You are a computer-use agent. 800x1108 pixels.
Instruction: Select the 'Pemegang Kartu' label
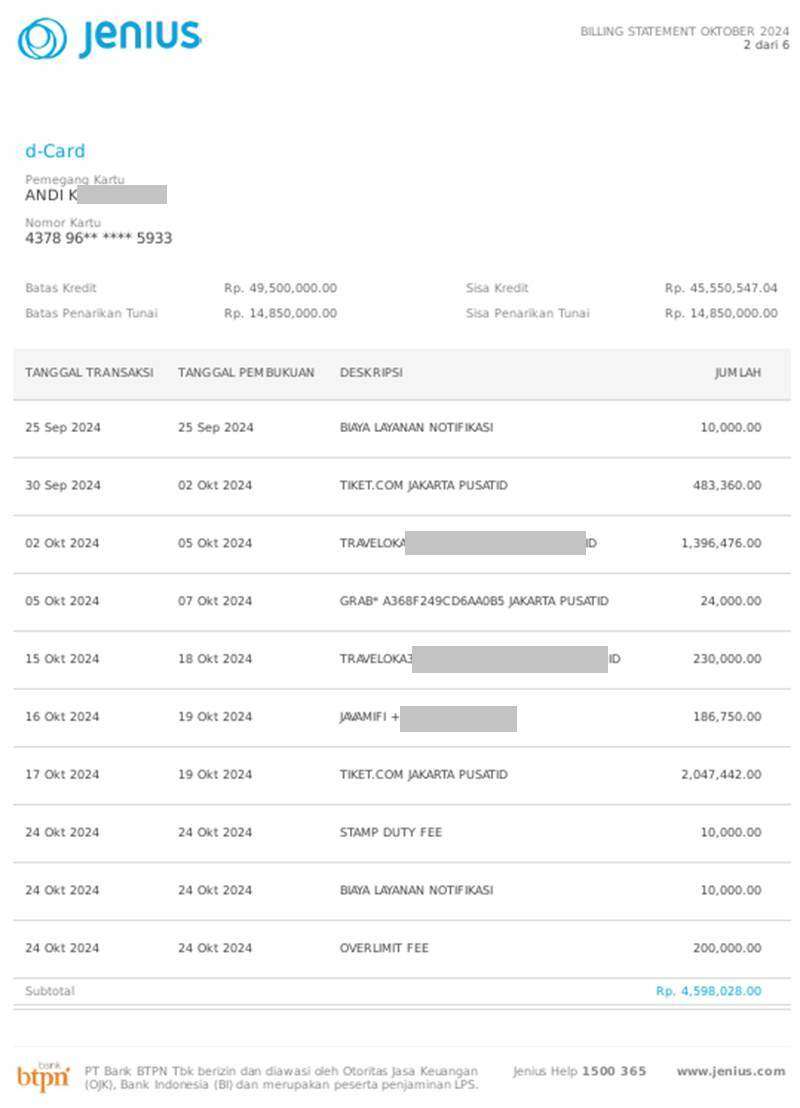[x=75, y=179]
